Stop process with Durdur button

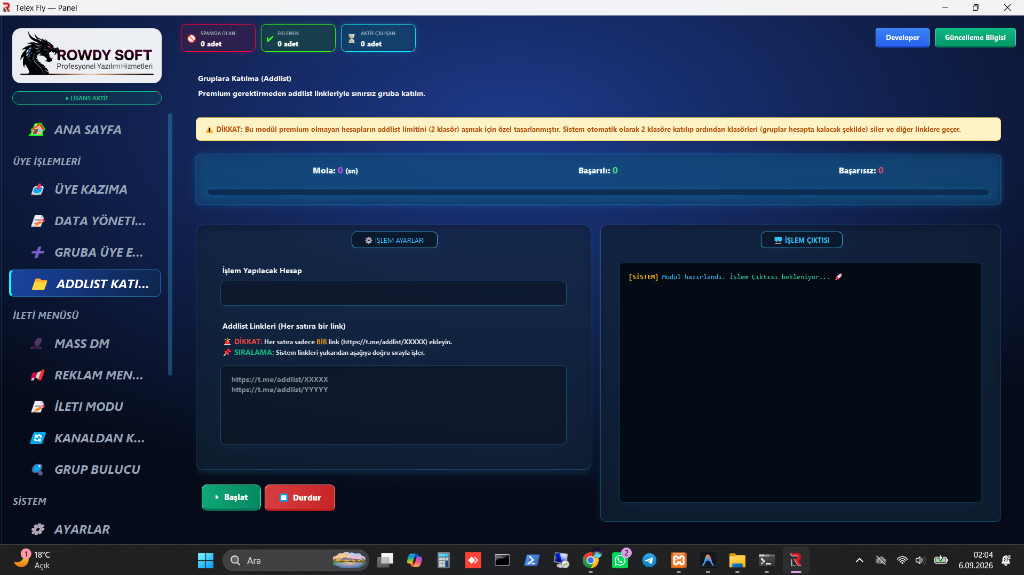coord(300,497)
